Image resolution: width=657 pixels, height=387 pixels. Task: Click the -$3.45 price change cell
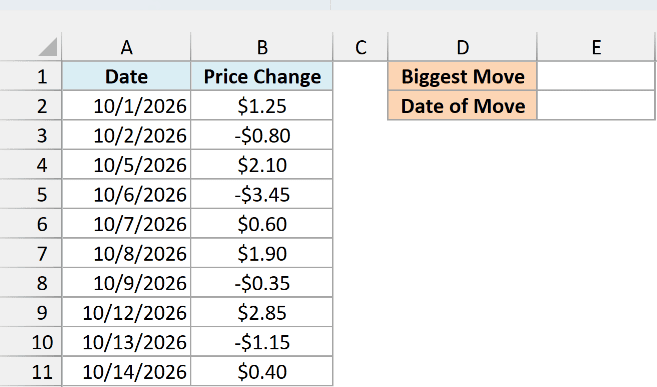click(x=262, y=194)
